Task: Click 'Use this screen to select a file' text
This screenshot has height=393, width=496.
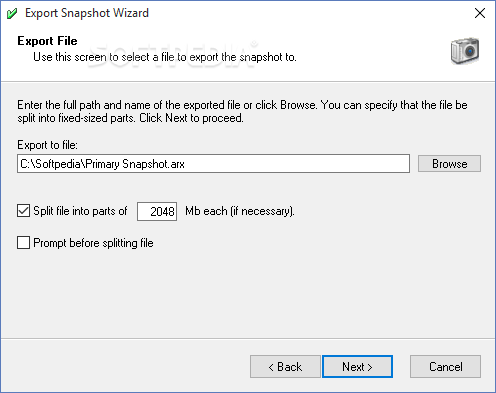Action: pos(165,57)
